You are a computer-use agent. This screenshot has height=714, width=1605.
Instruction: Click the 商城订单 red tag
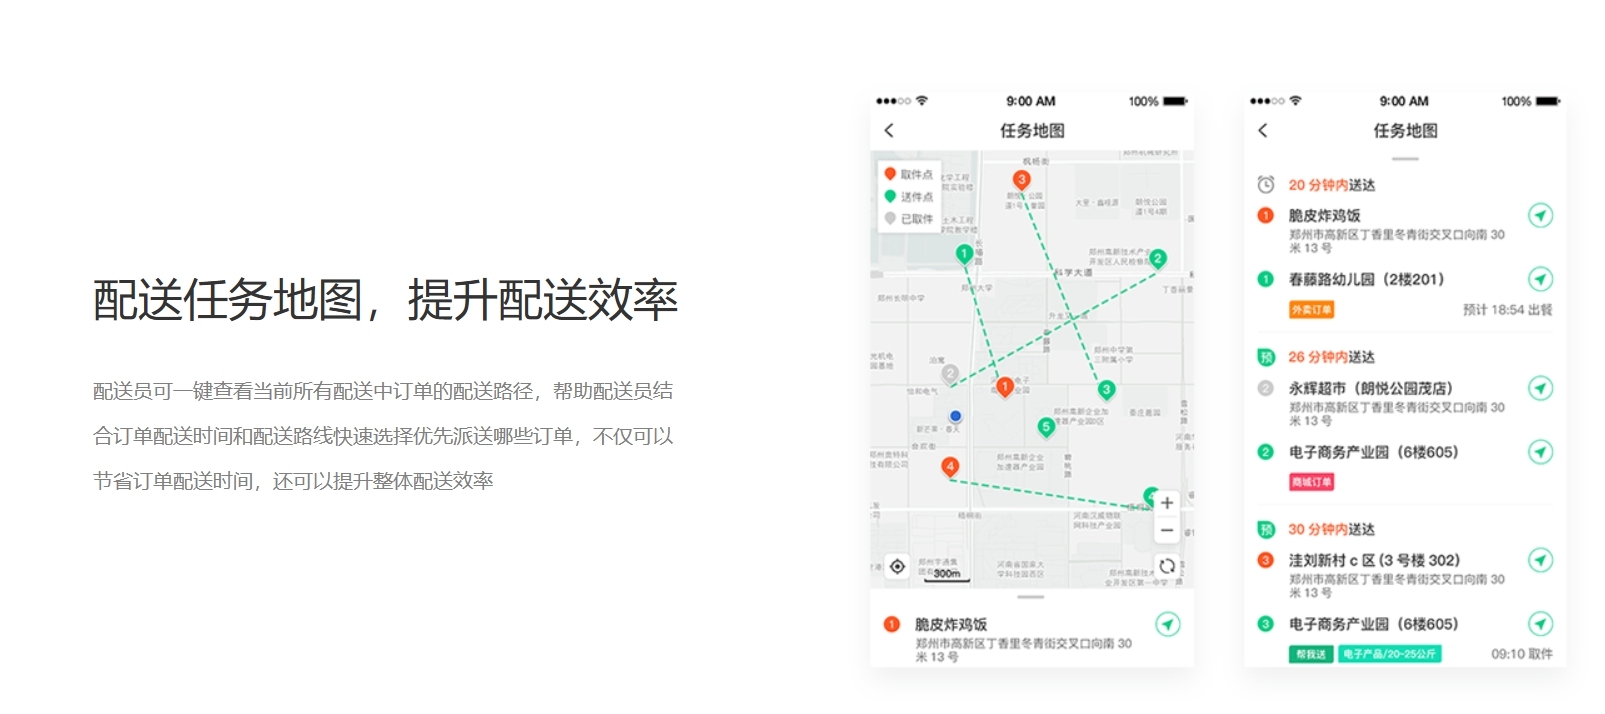coord(1311,482)
